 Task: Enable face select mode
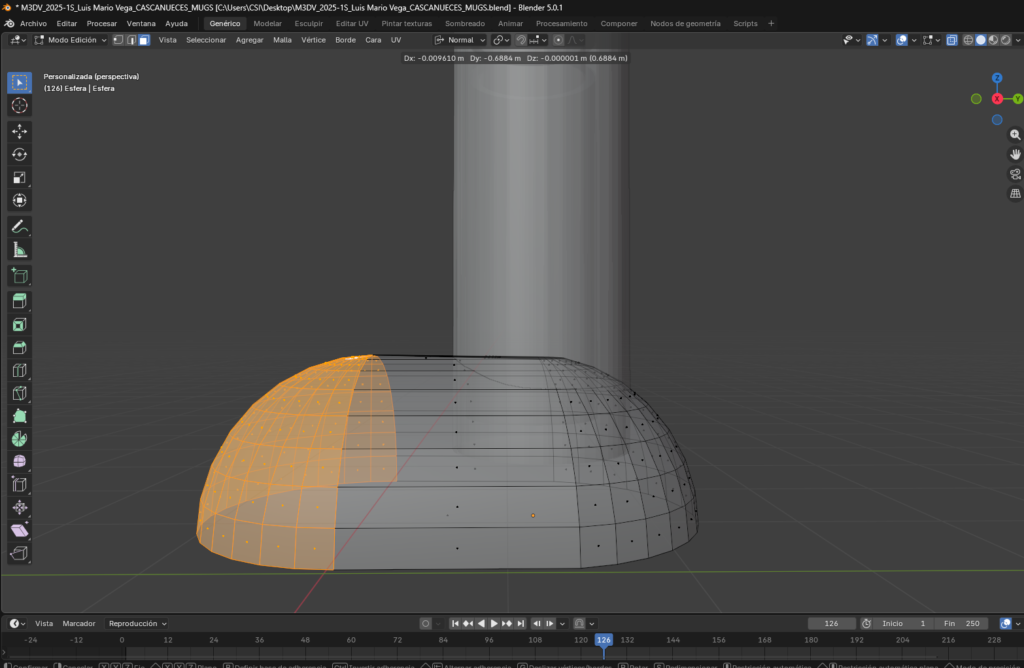pos(144,40)
